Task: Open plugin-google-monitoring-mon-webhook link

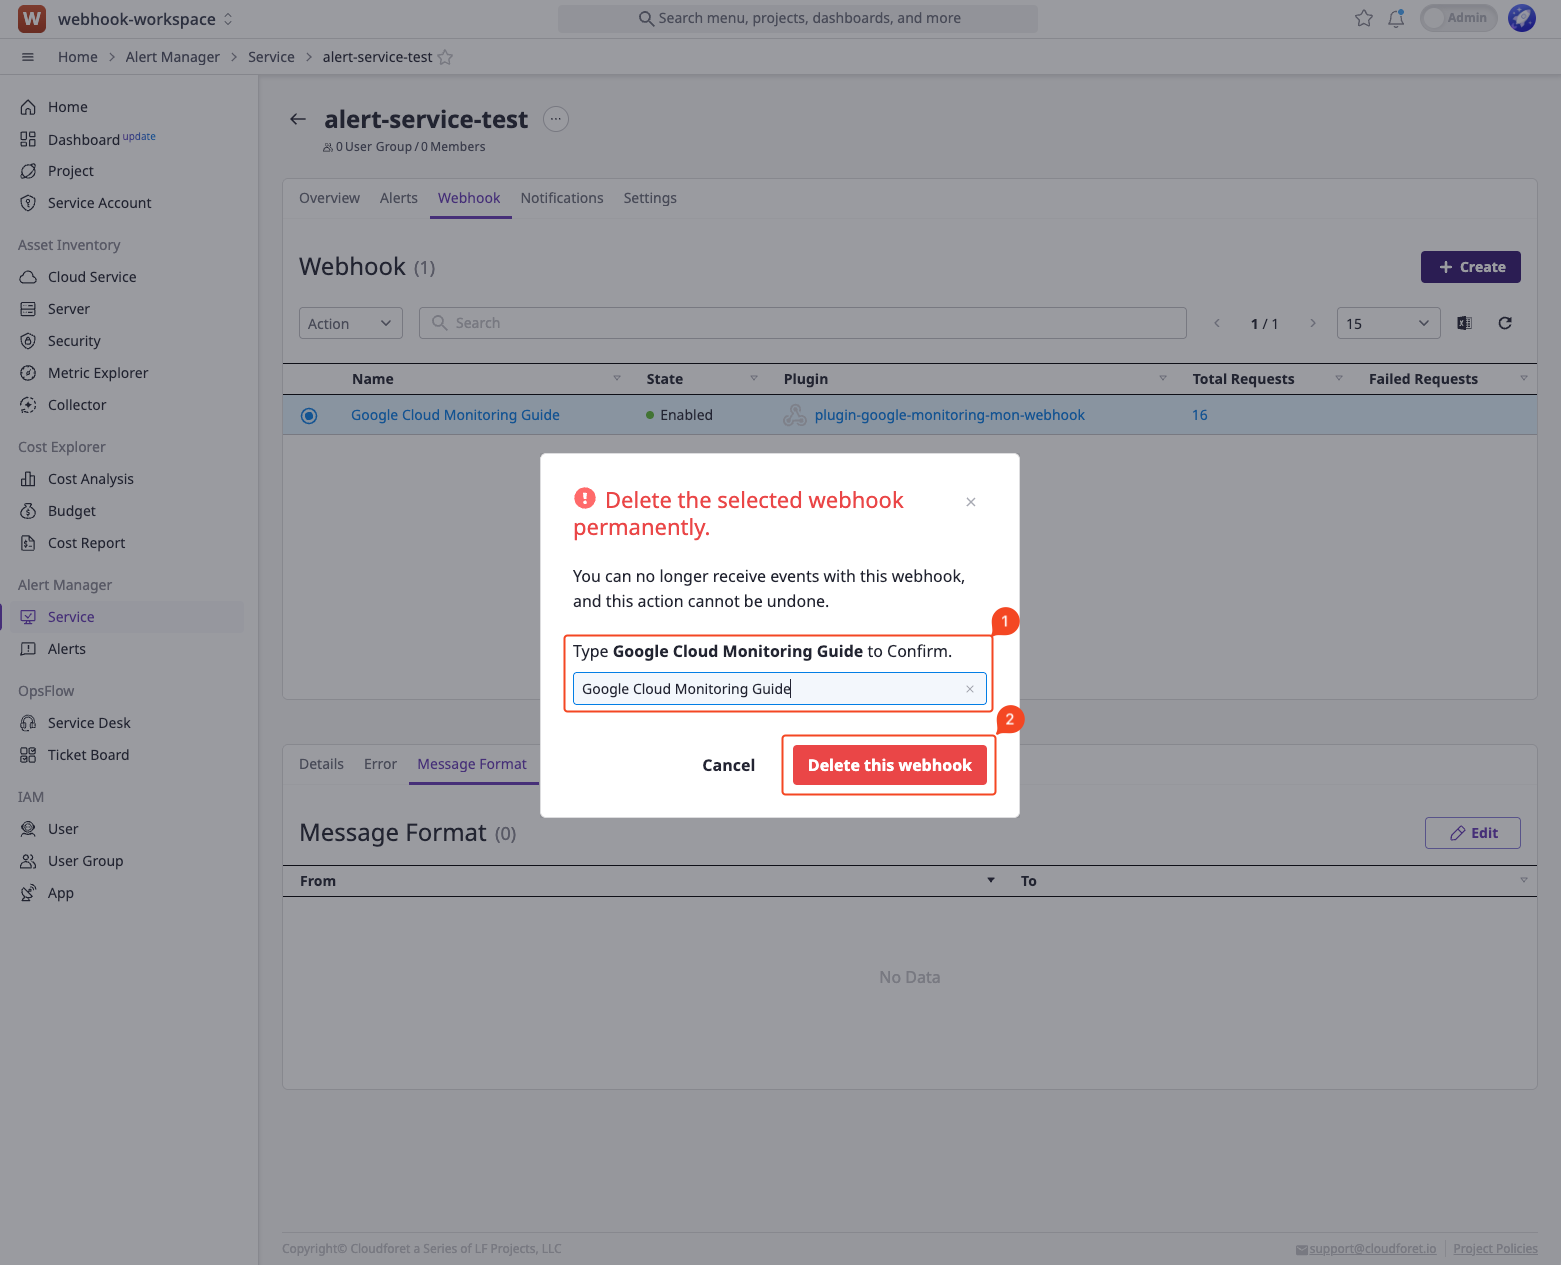Action: point(949,415)
